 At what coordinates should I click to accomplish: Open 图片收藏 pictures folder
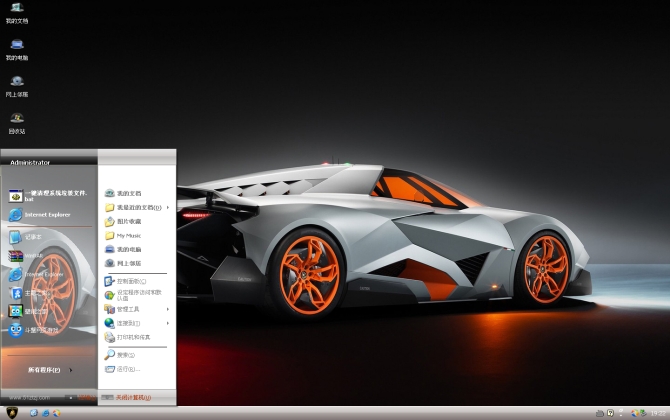(123, 221)
